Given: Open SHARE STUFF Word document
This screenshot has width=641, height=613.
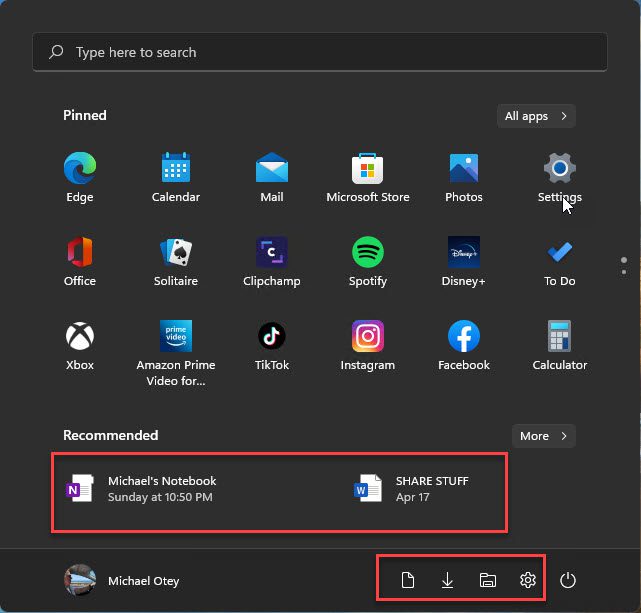Looking at the screenshot, I should (411, 489).
